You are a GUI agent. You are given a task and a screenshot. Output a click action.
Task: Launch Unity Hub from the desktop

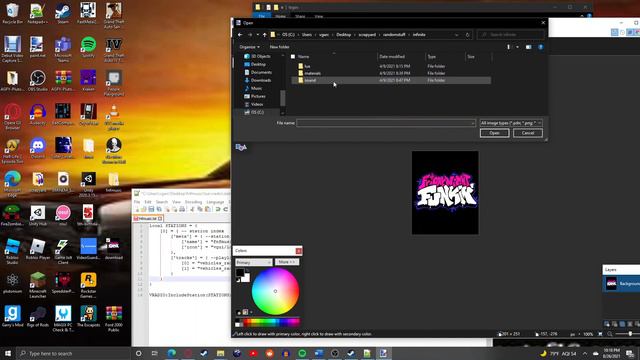point(38,216)
